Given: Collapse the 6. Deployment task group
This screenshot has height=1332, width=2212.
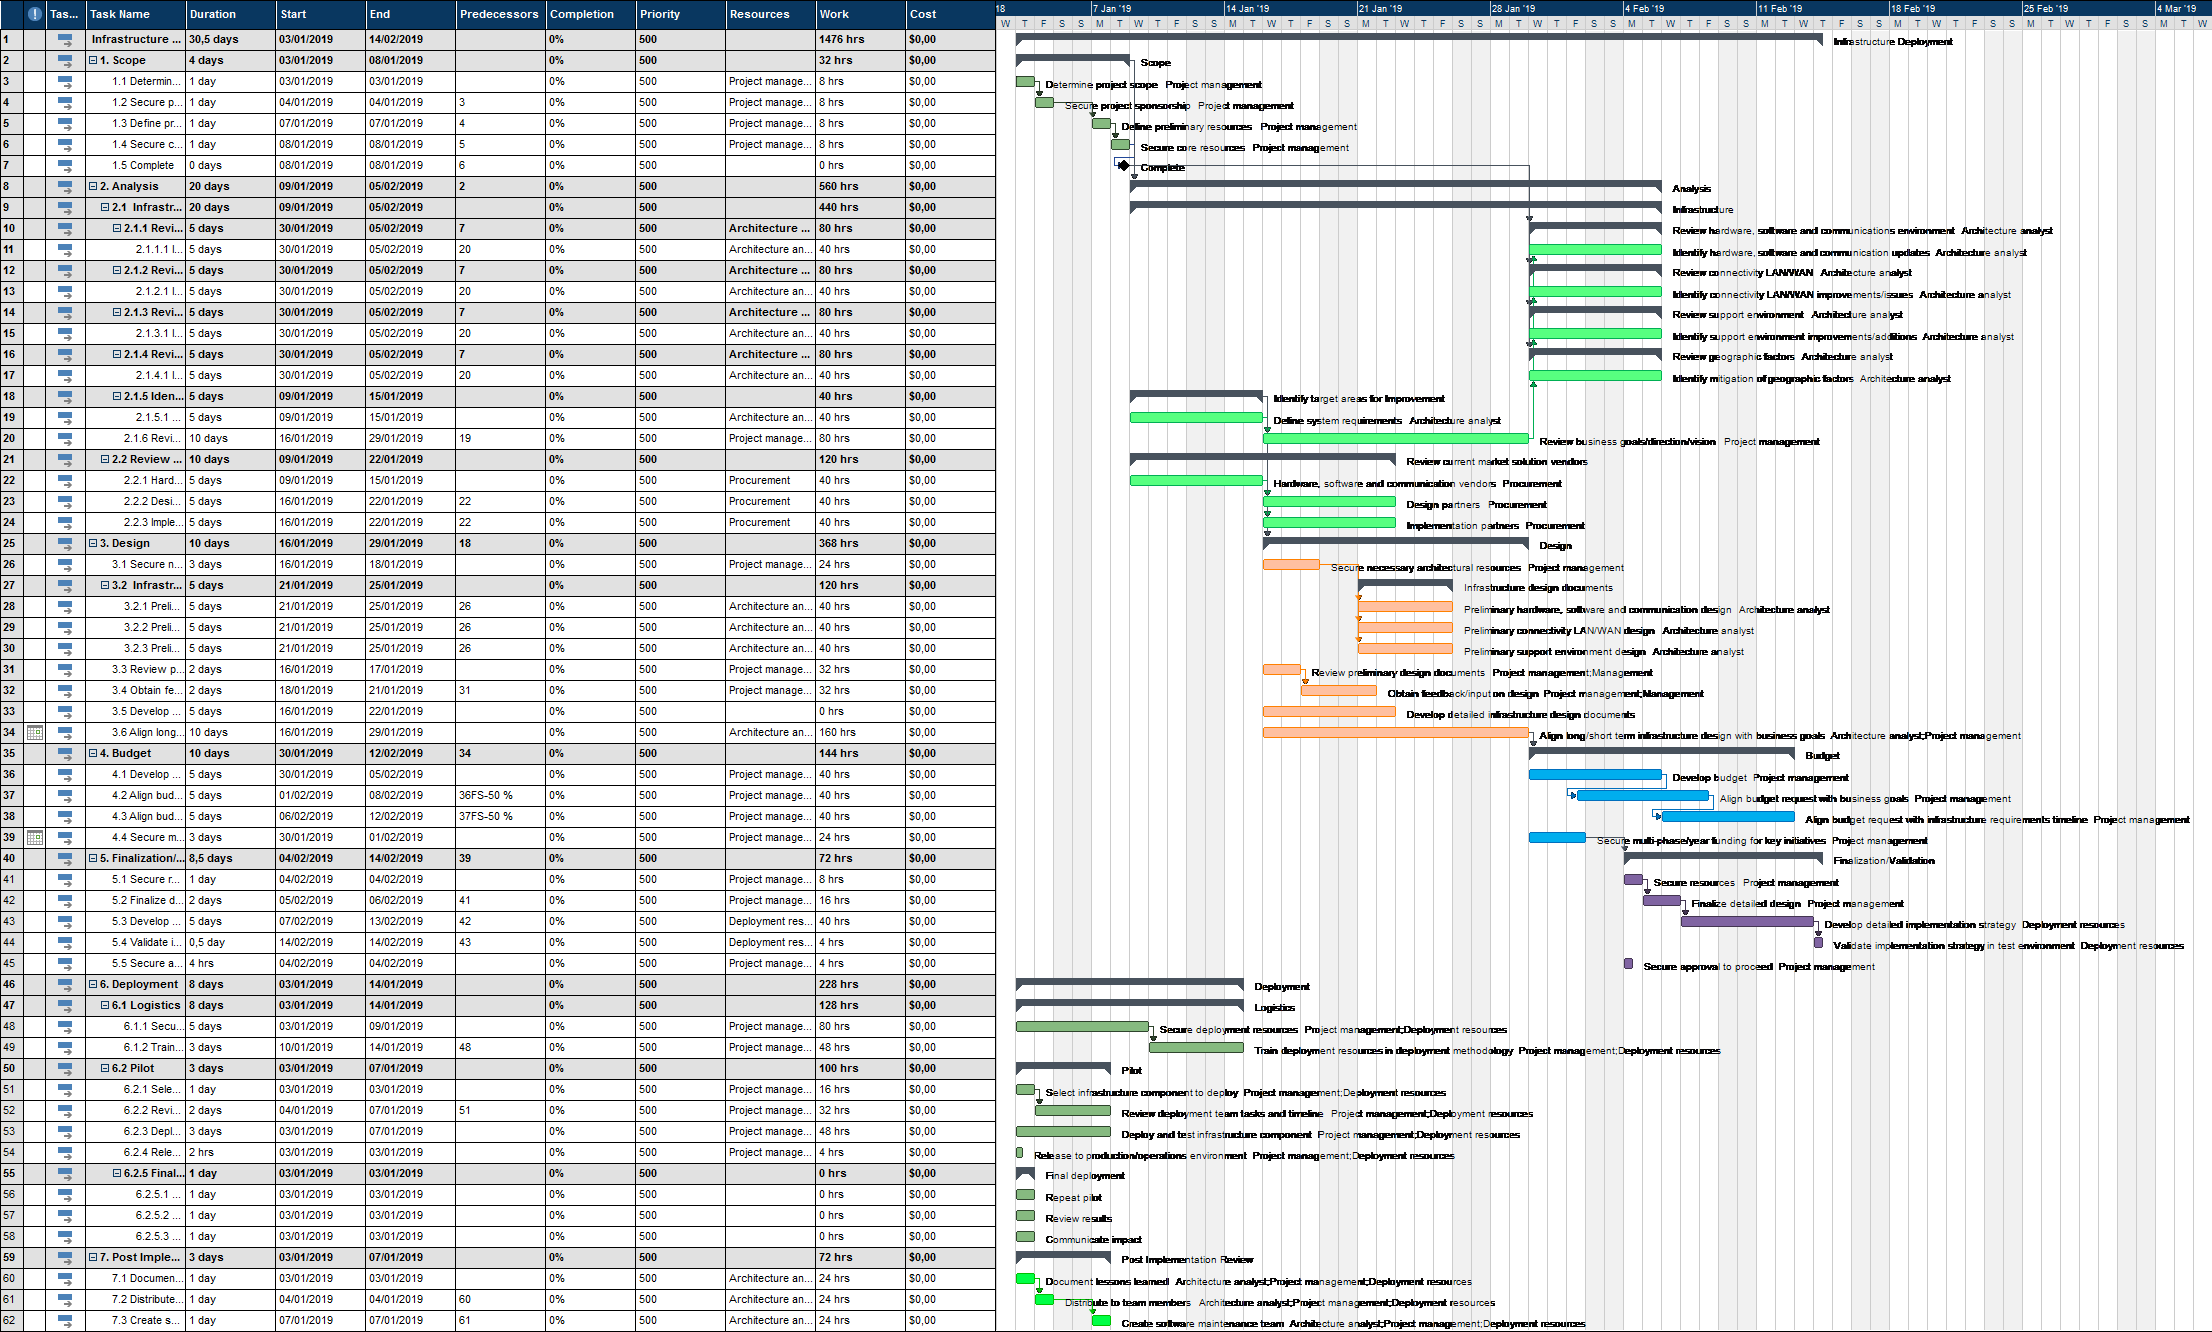Looking at the screenshot, I should [x=94, y=984].
